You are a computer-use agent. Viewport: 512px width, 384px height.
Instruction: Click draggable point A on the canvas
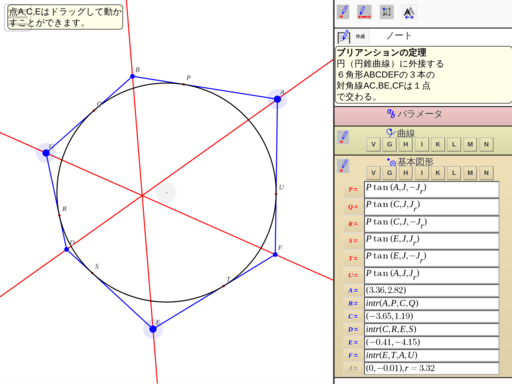(x=277, y=99)
